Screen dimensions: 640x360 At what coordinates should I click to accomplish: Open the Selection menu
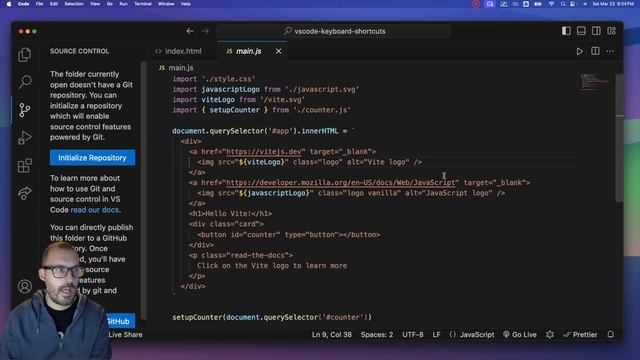[x=74, y=4]
